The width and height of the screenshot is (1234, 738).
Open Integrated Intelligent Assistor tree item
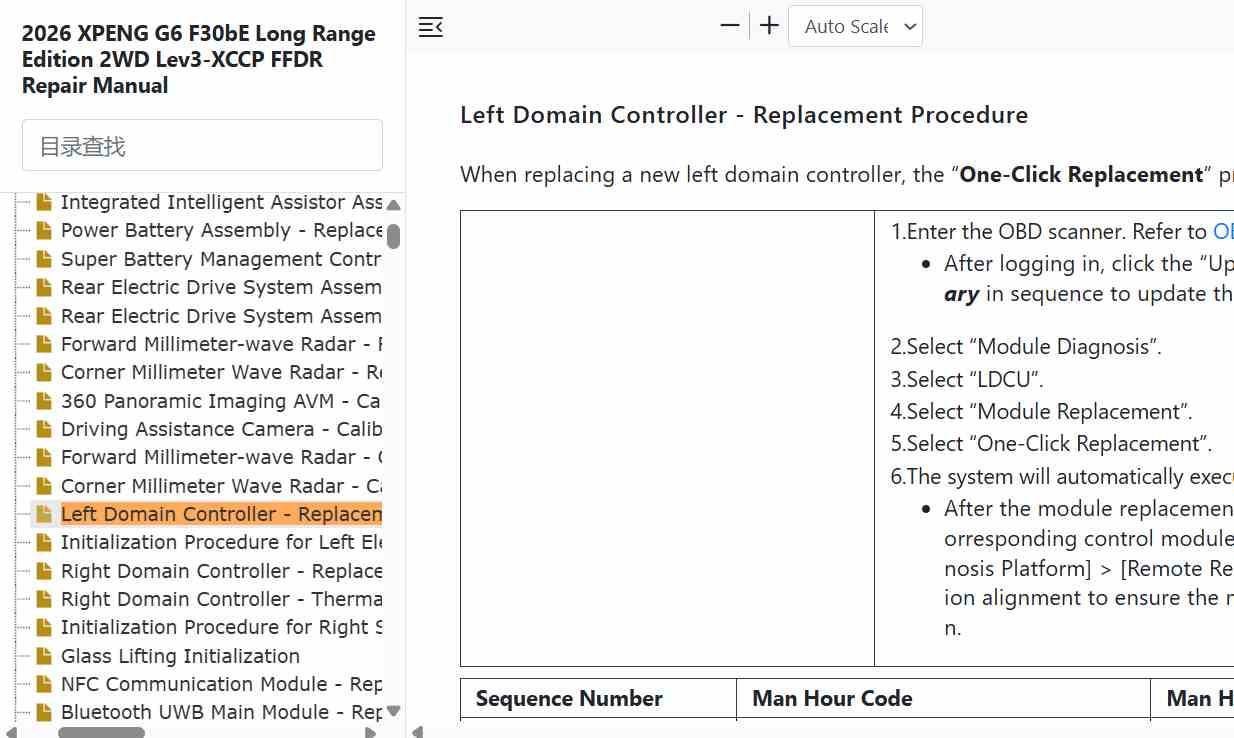click(x=221, y=202)
